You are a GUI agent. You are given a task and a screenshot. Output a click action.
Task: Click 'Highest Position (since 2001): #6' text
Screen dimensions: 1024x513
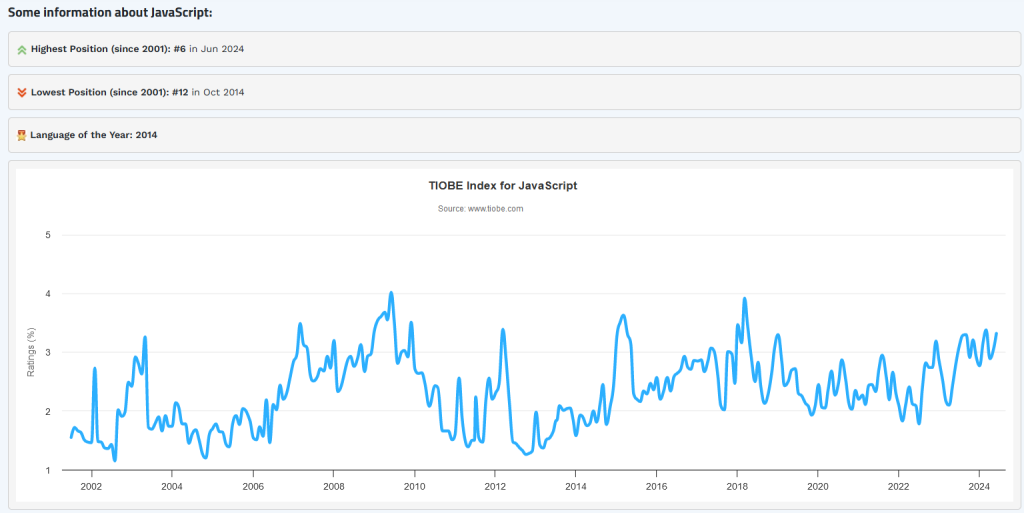108,49
